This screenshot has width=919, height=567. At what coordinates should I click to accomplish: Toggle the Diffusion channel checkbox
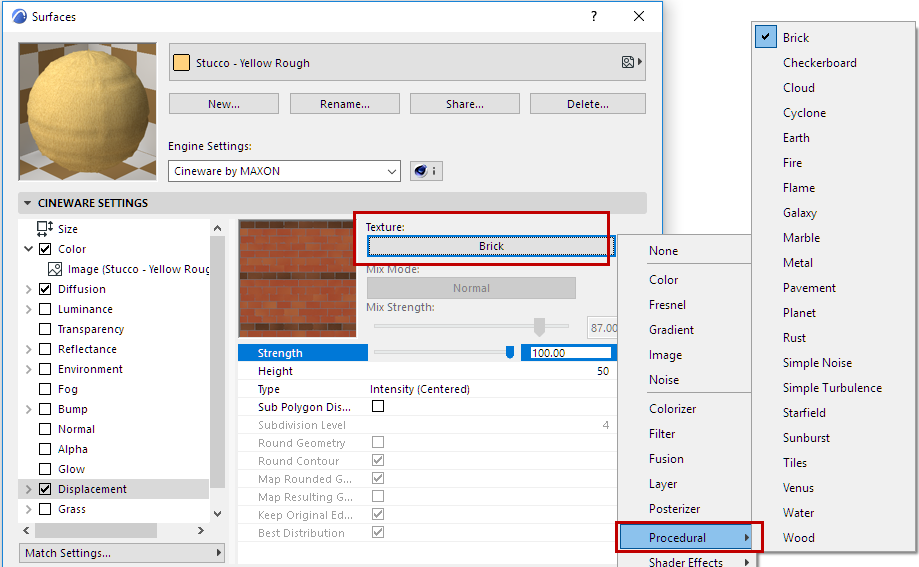coord(45,289)
